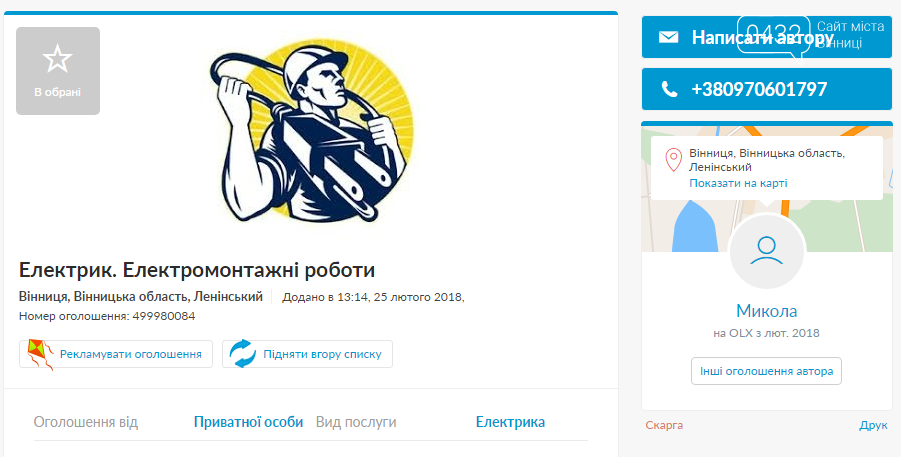
Task: Click the Скарга complaint link
Action: pyautogui.click(x=664, y=425)
